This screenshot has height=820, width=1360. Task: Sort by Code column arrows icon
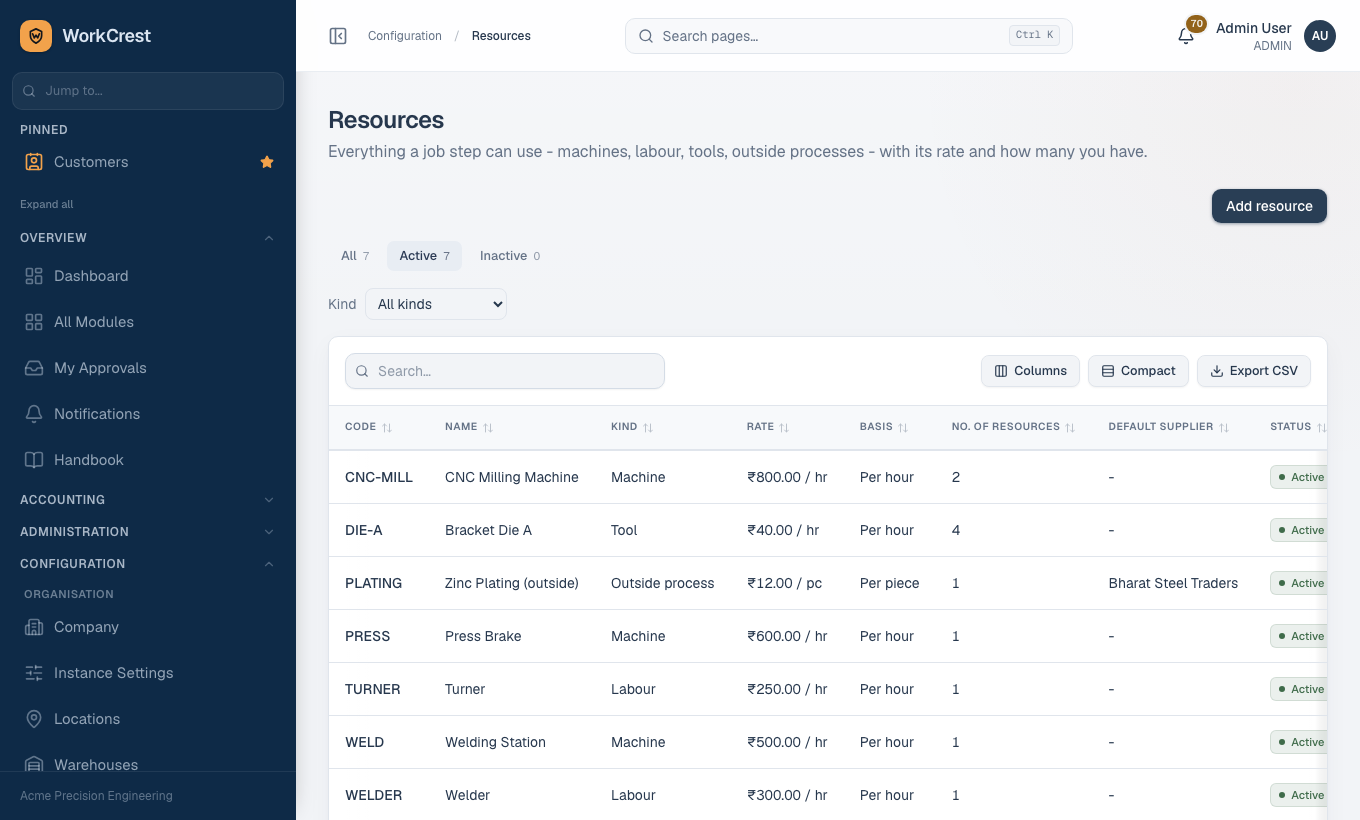click(387, 427)
